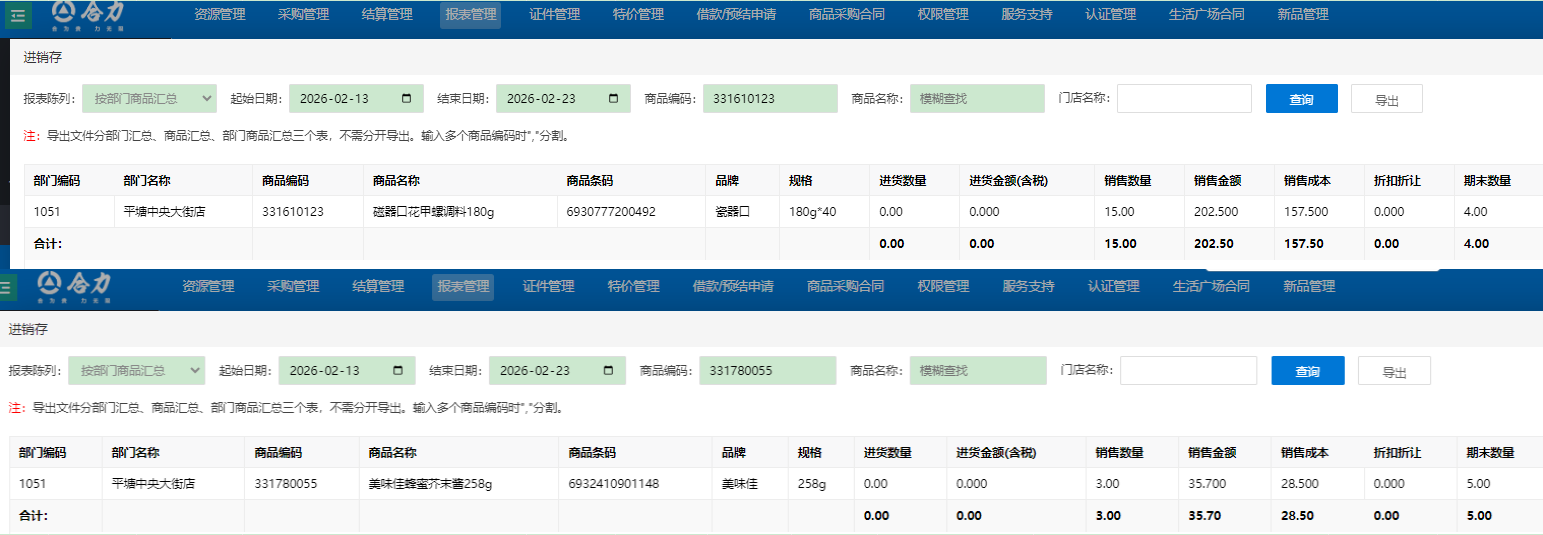This screenshot has height=535, width=1543.
Task: Open the 报表管理 menu in the upper navigation
Action: coord(470,15)
